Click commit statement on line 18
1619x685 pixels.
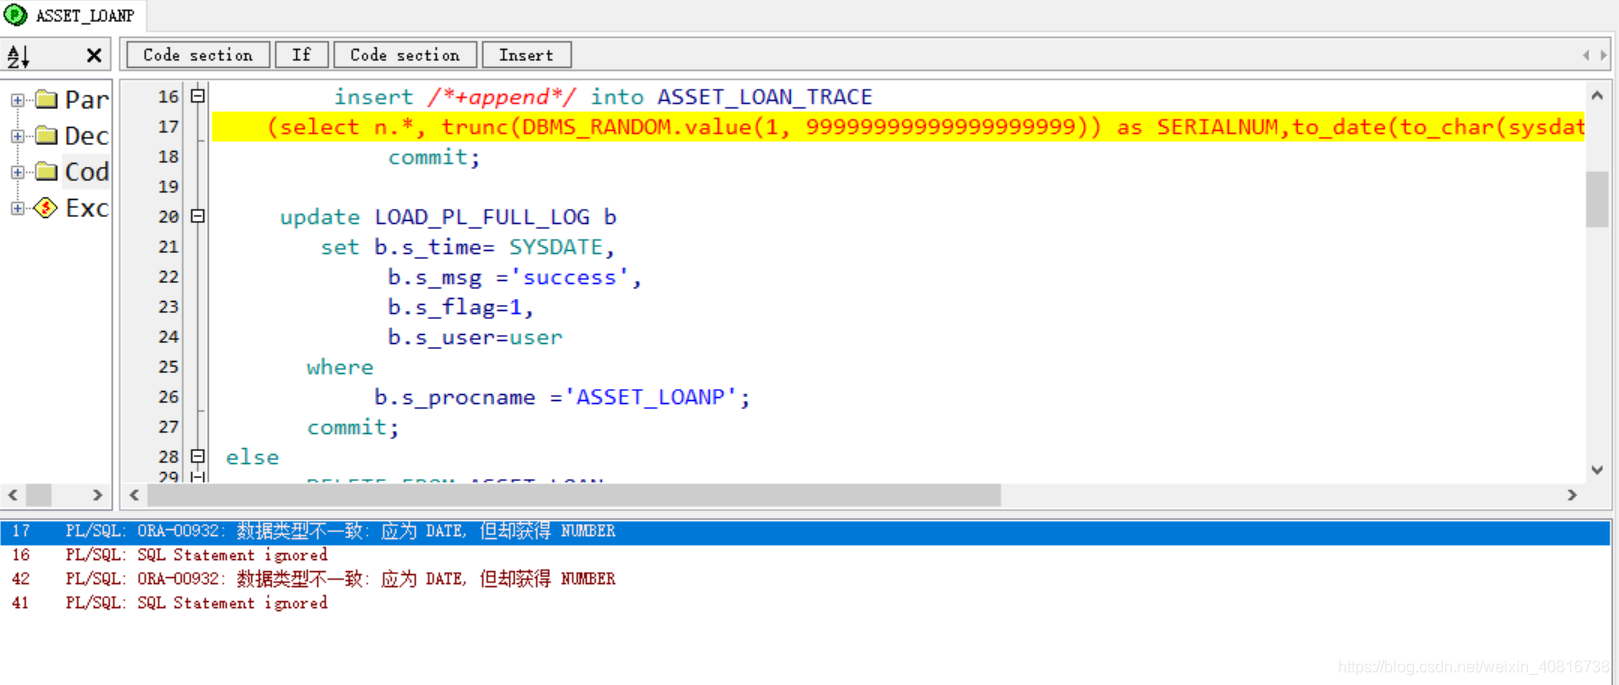point(434,157)
